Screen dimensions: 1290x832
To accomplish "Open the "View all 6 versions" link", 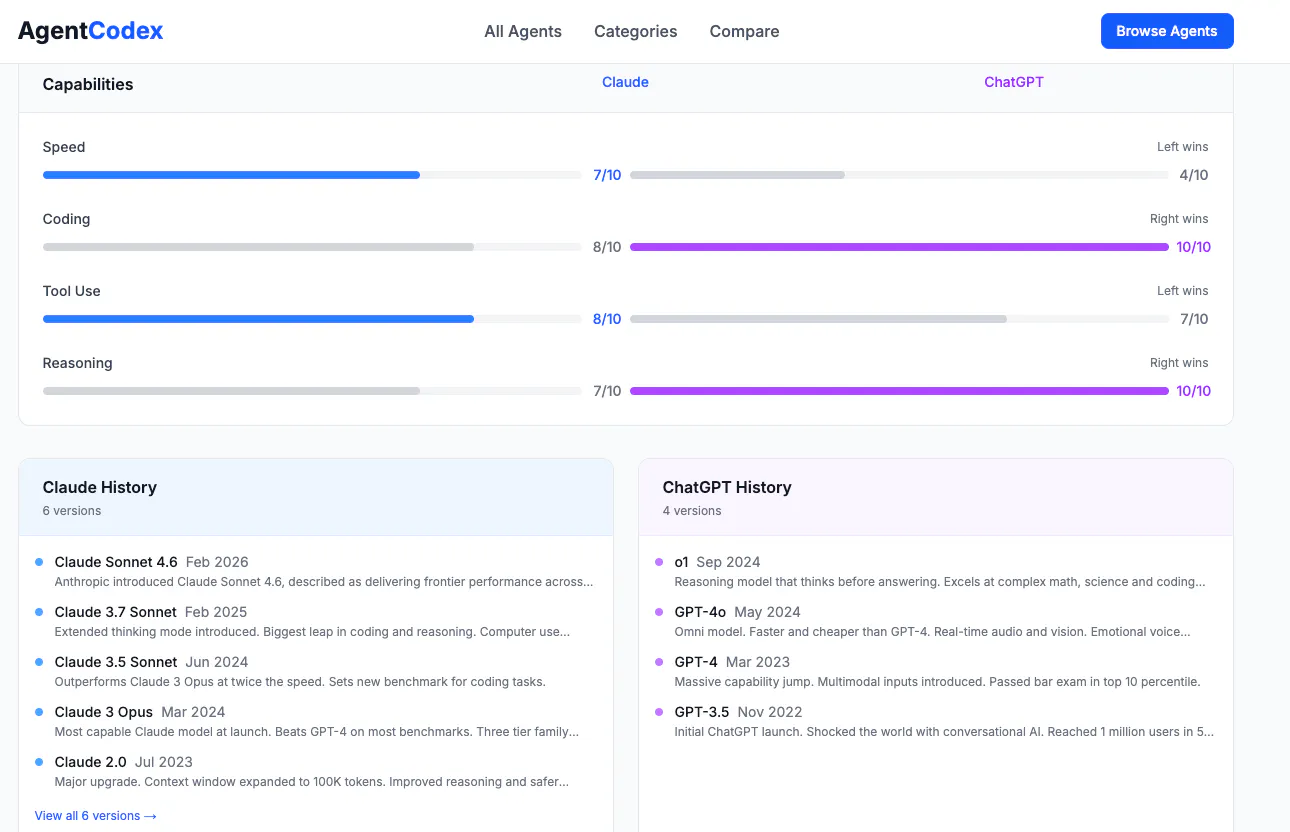I will (96, 816).
